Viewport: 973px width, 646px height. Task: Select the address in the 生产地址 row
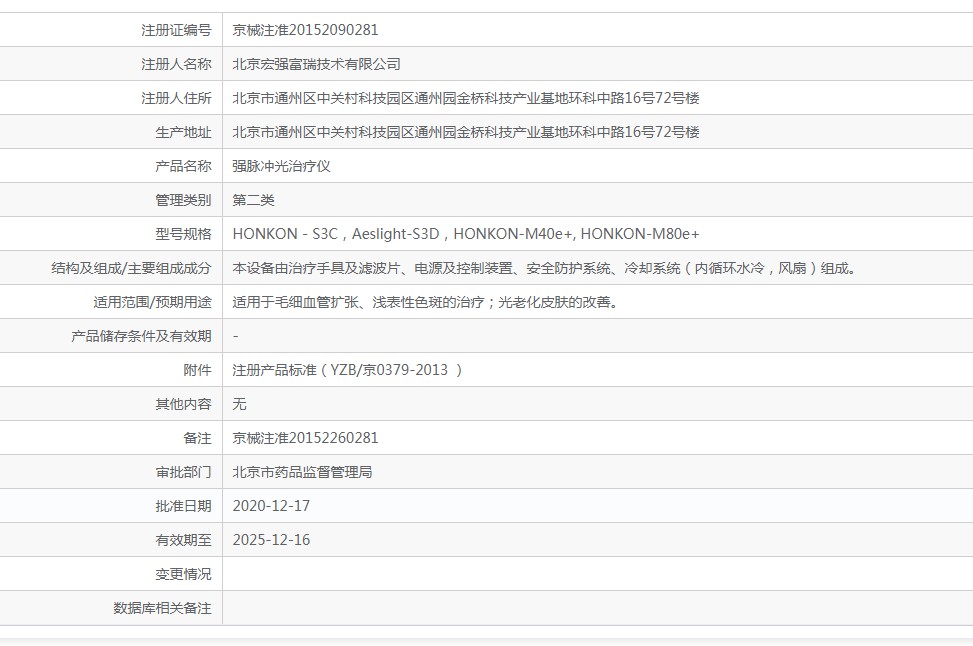[x=466, y=132]
